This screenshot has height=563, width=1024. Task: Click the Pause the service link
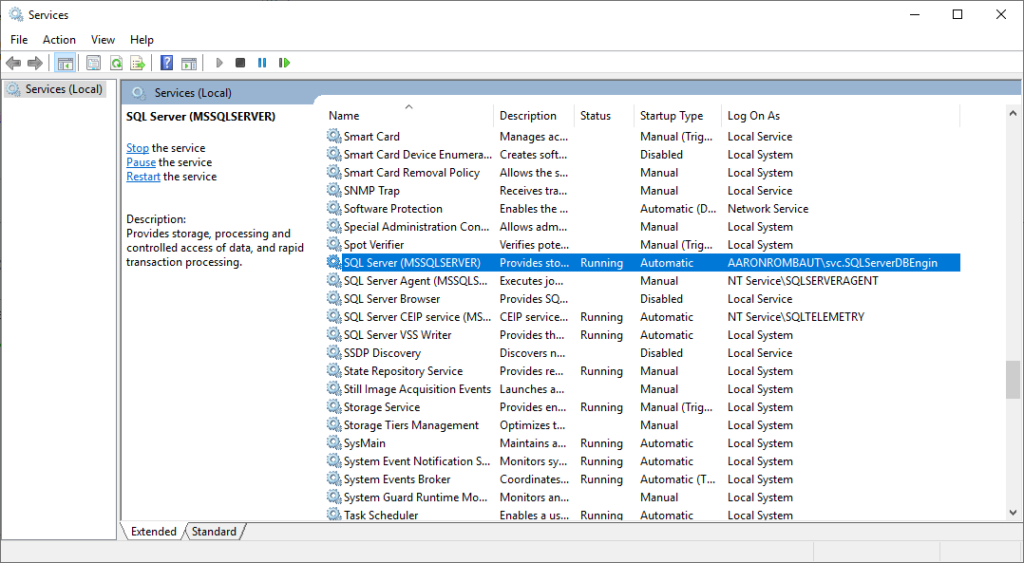click(141, 162)
